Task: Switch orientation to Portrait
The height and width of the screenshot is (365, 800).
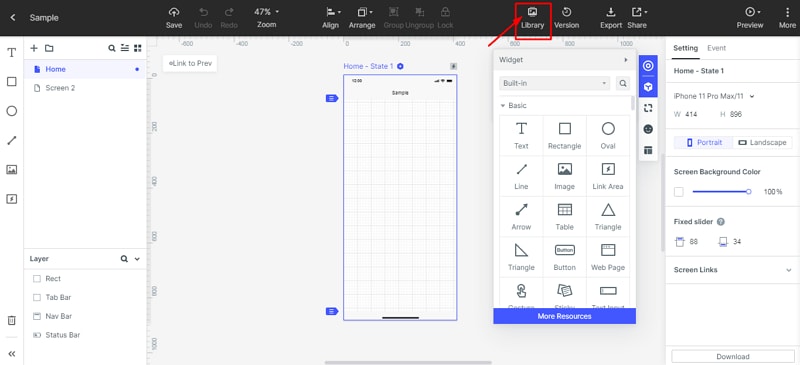Action: coord(704,142)
